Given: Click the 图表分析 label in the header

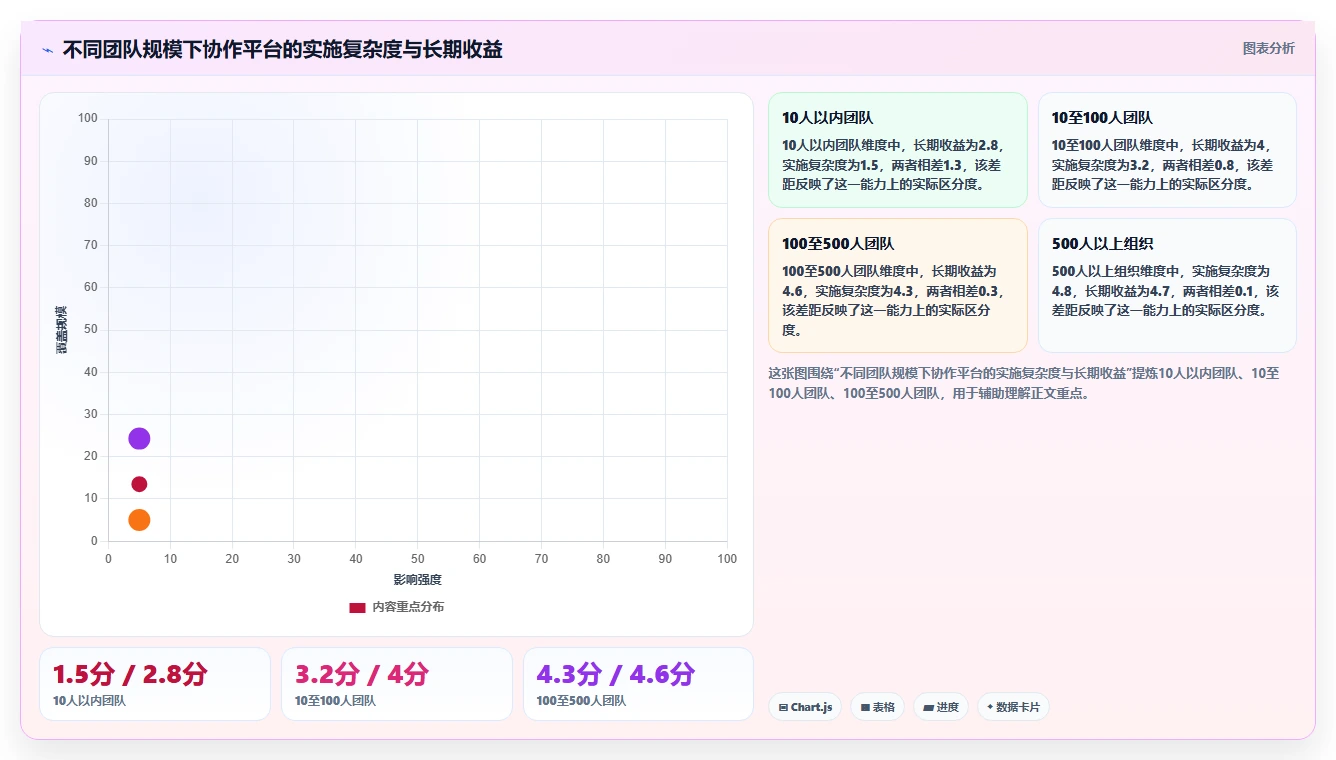Looking at the screenshot, I should [1268, 48].
